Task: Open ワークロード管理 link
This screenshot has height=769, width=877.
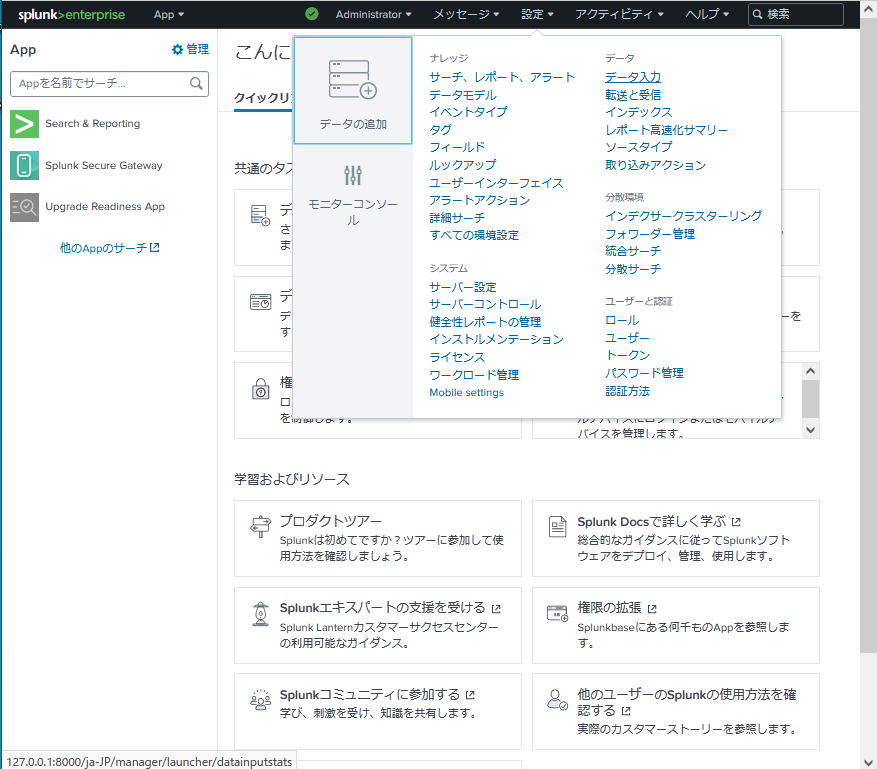Action: 474,375
